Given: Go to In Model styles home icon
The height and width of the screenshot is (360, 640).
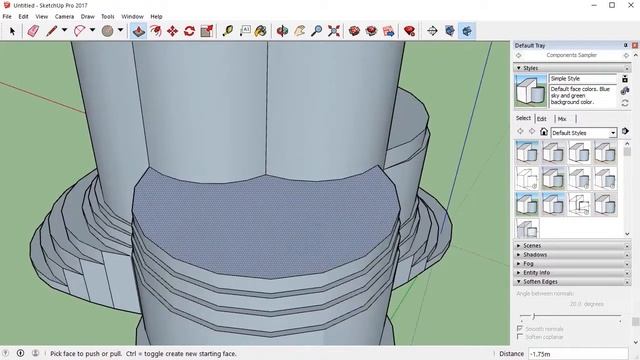Looking at the screenshot, I should coord(544,131).
